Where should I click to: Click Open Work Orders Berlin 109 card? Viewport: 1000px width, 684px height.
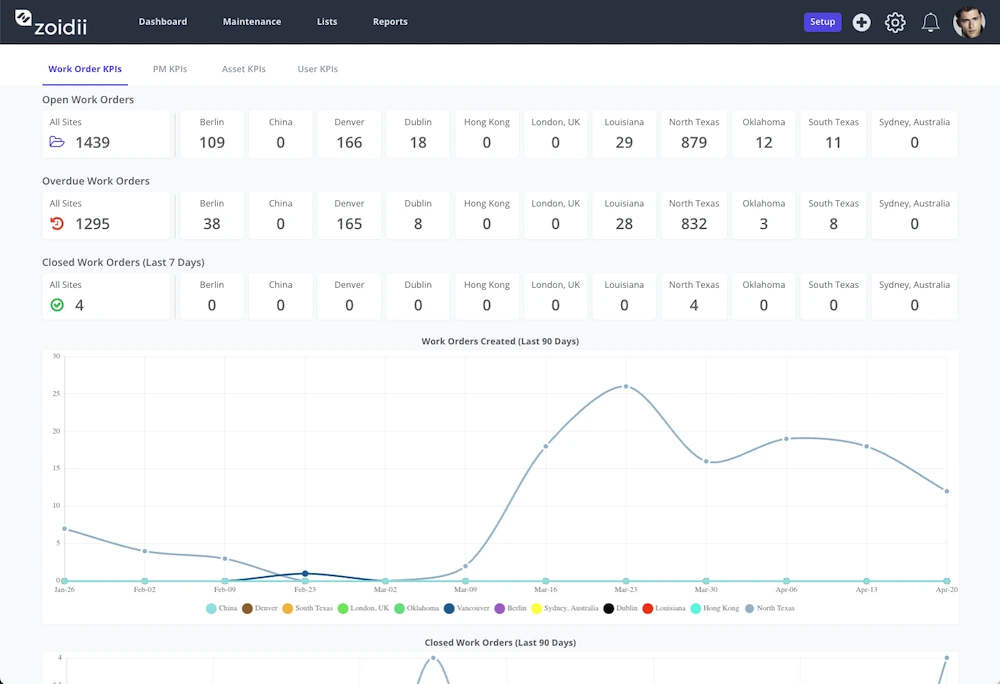pyautogui.click(x=212, y=134)
